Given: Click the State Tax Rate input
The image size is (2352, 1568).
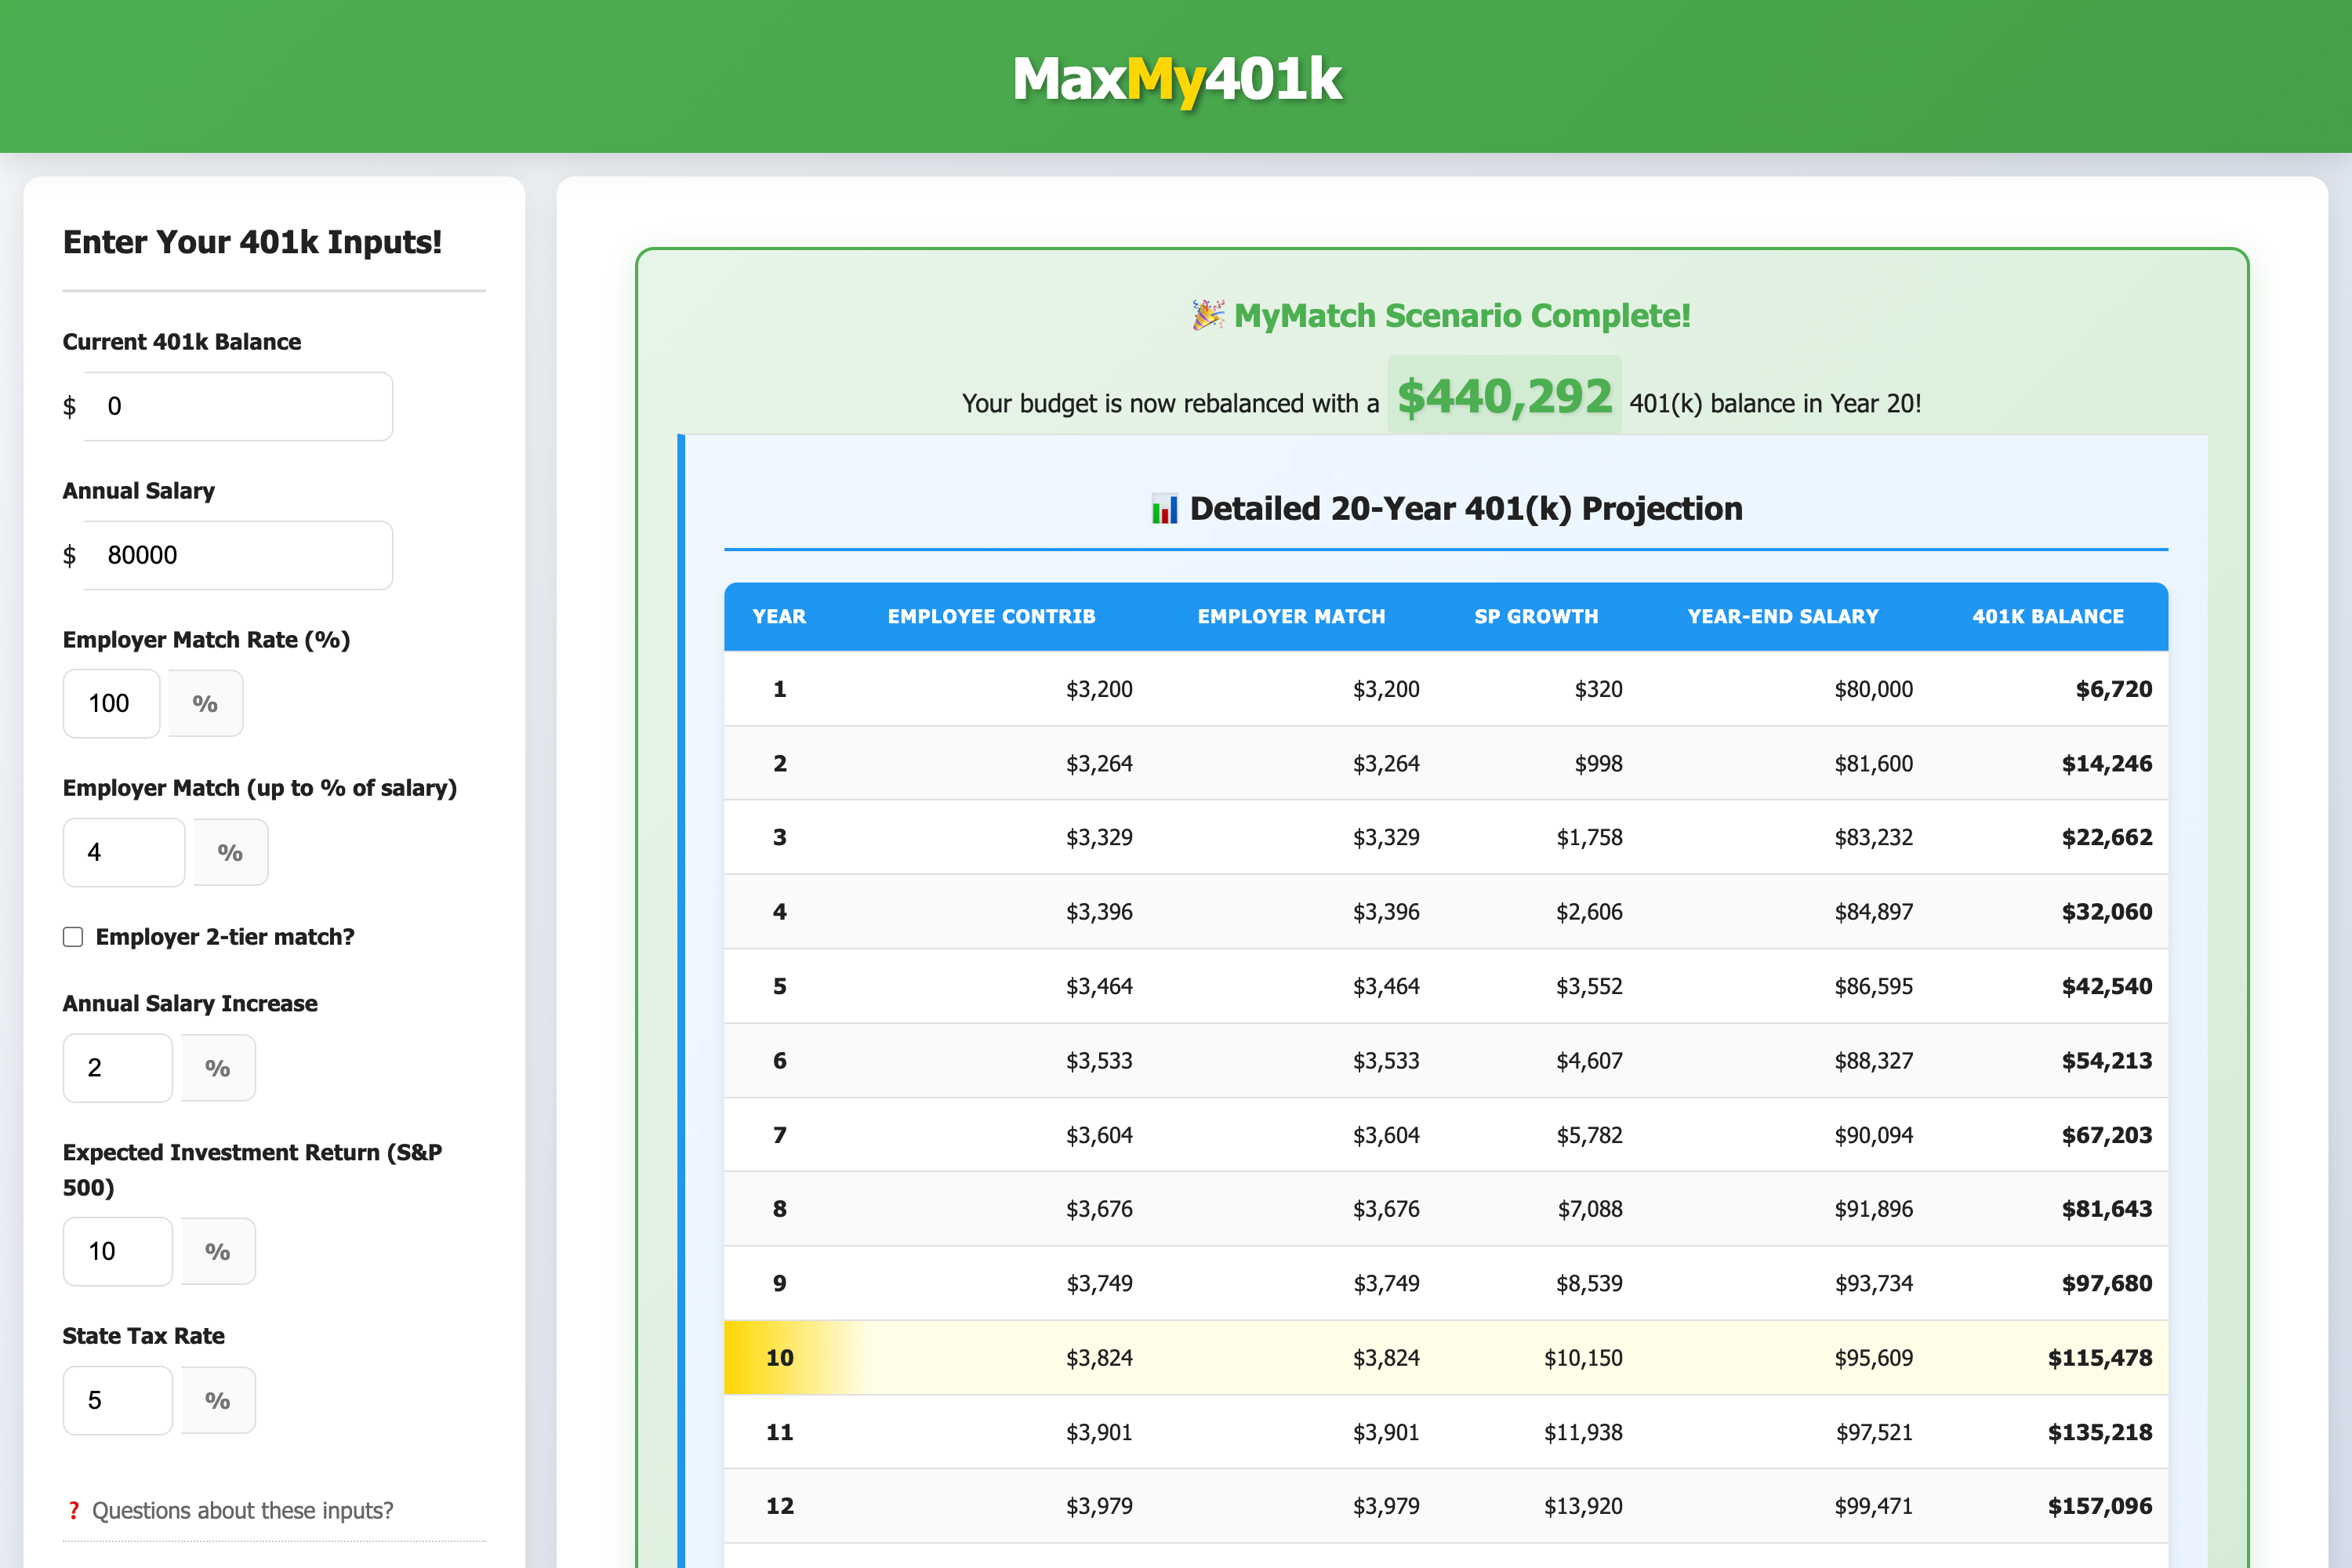Looking at the screenshot, I should click(117, 1400).
